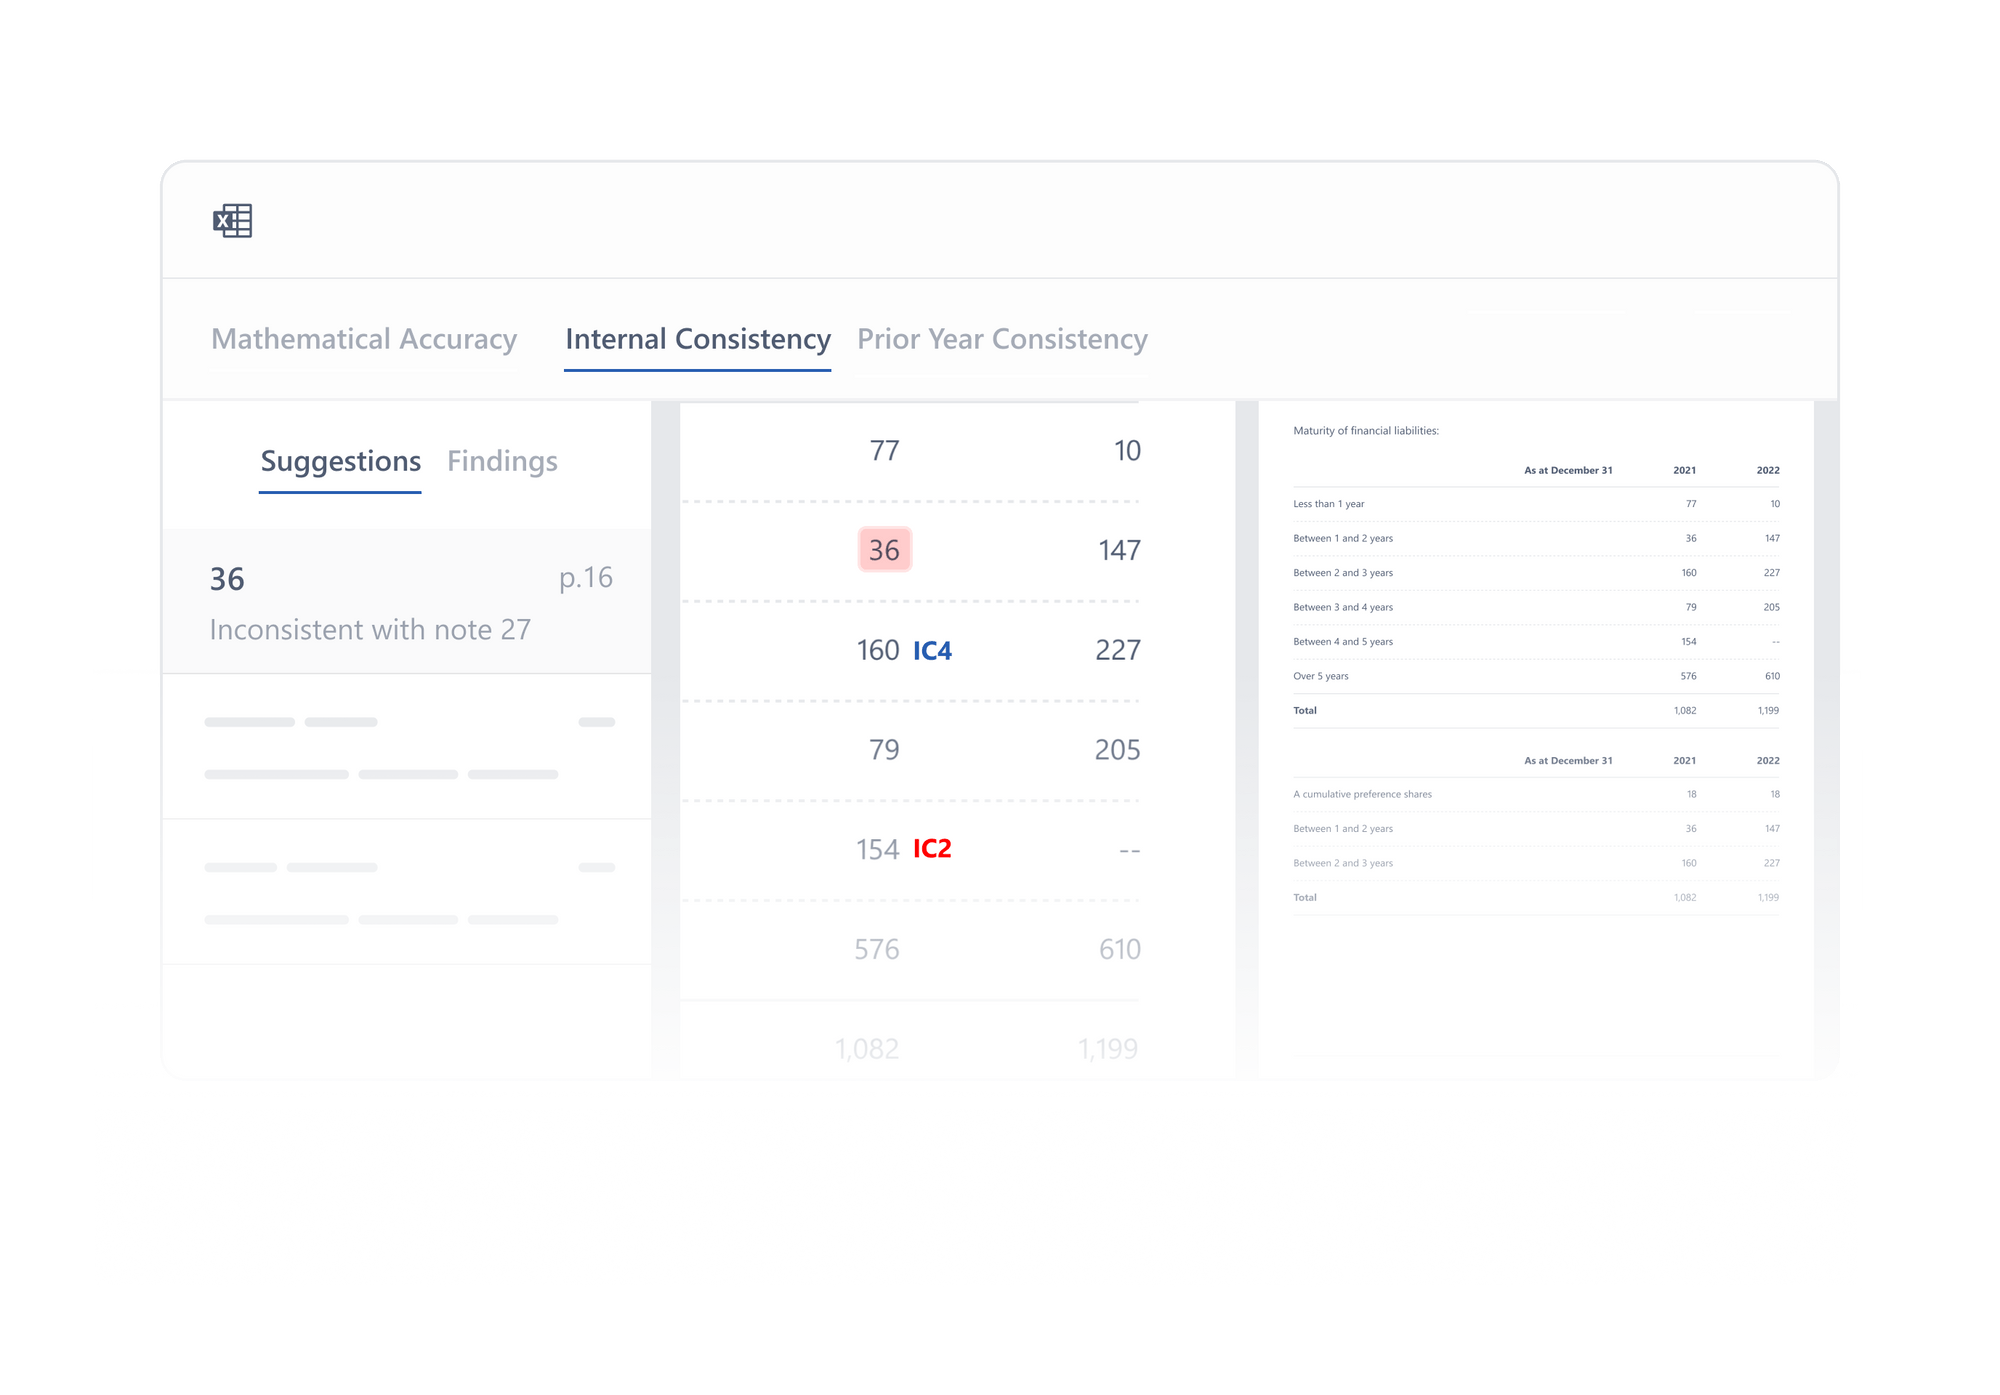Click the value 154 beside IC2
2000x1395 pixels.
click(876, 849)
